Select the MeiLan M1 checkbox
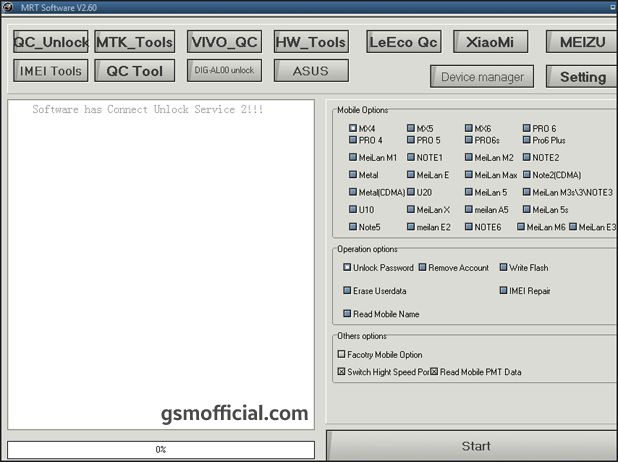 pos(353,157)
